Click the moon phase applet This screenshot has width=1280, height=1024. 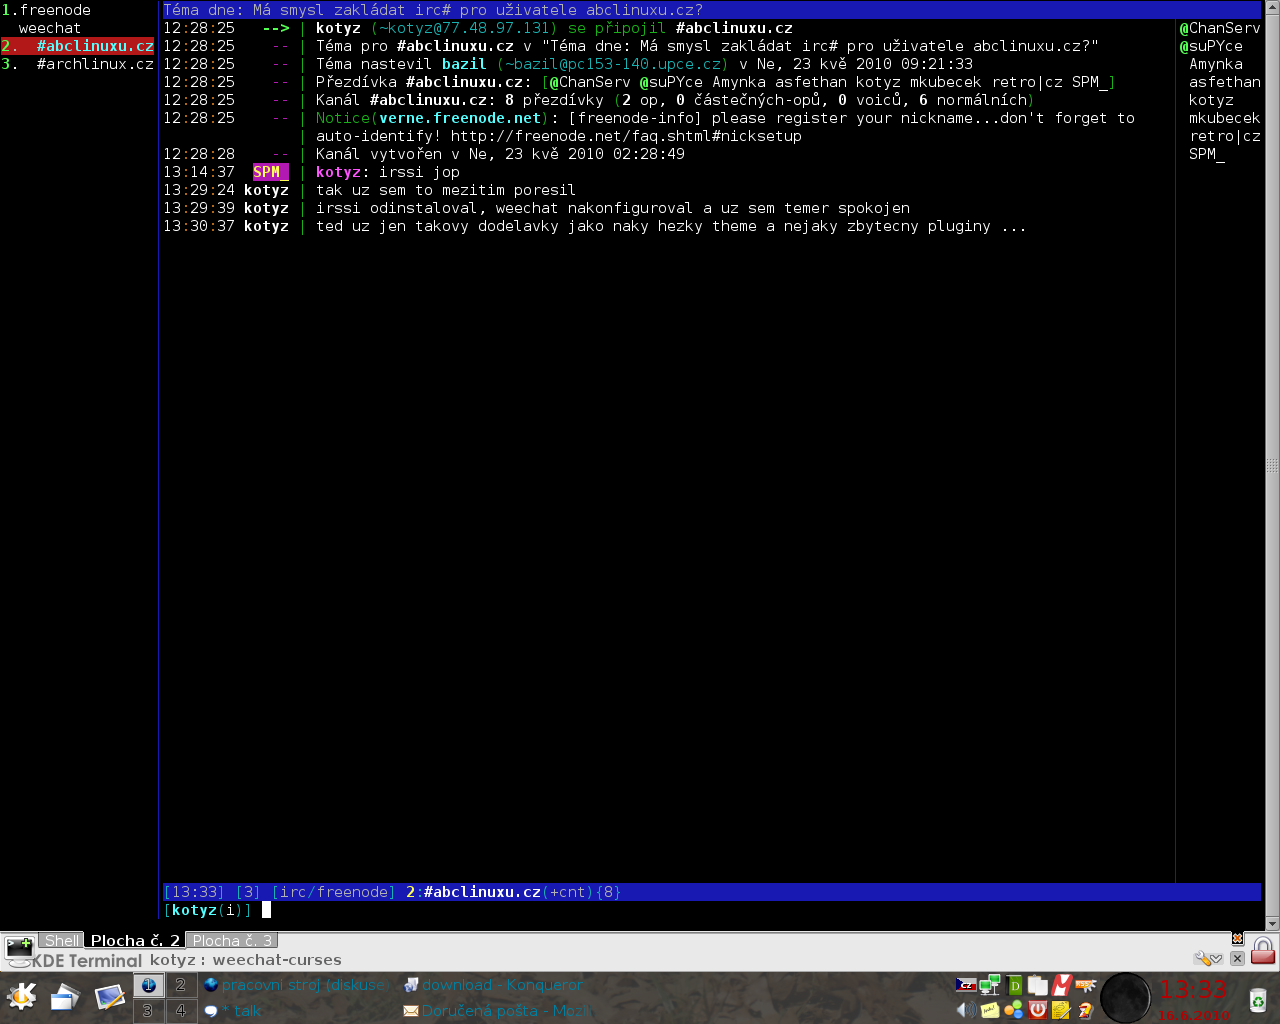[1126, 998]
